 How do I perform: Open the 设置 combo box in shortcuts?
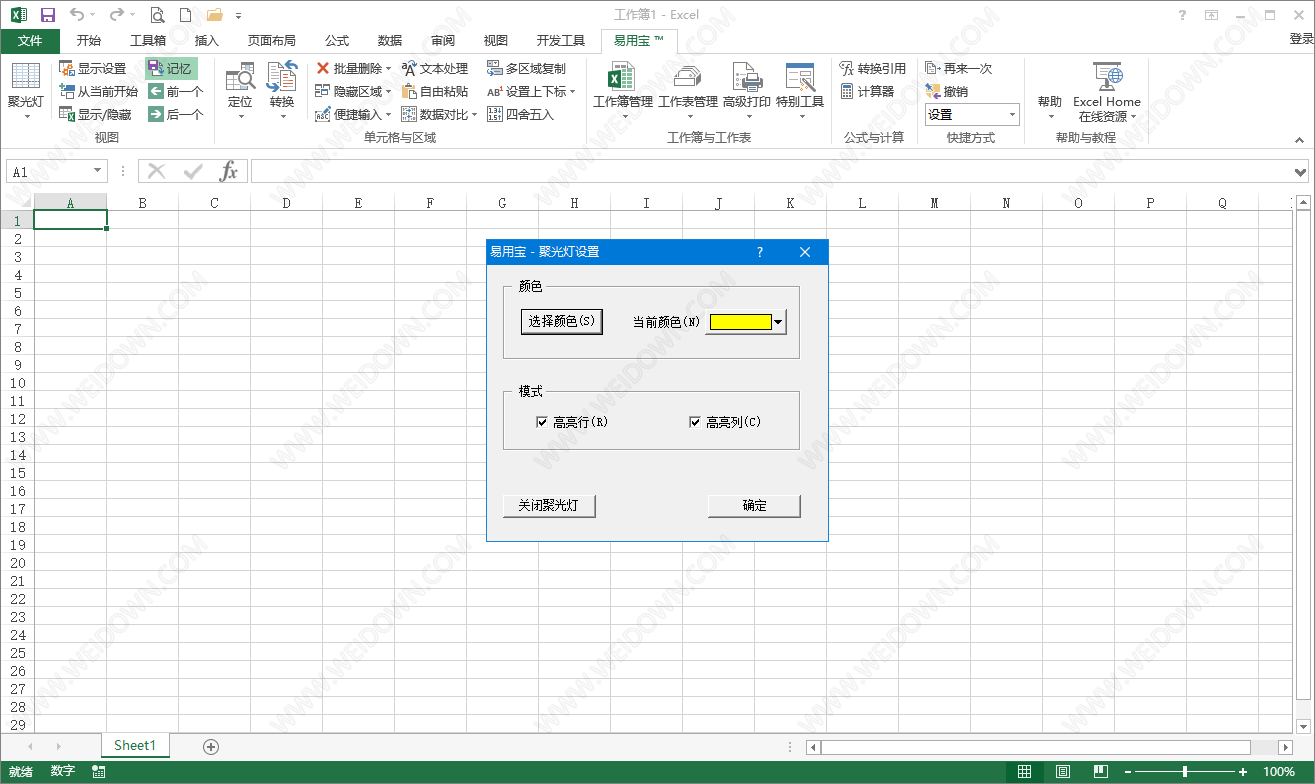pyautogui.click(x=971, y=114)
